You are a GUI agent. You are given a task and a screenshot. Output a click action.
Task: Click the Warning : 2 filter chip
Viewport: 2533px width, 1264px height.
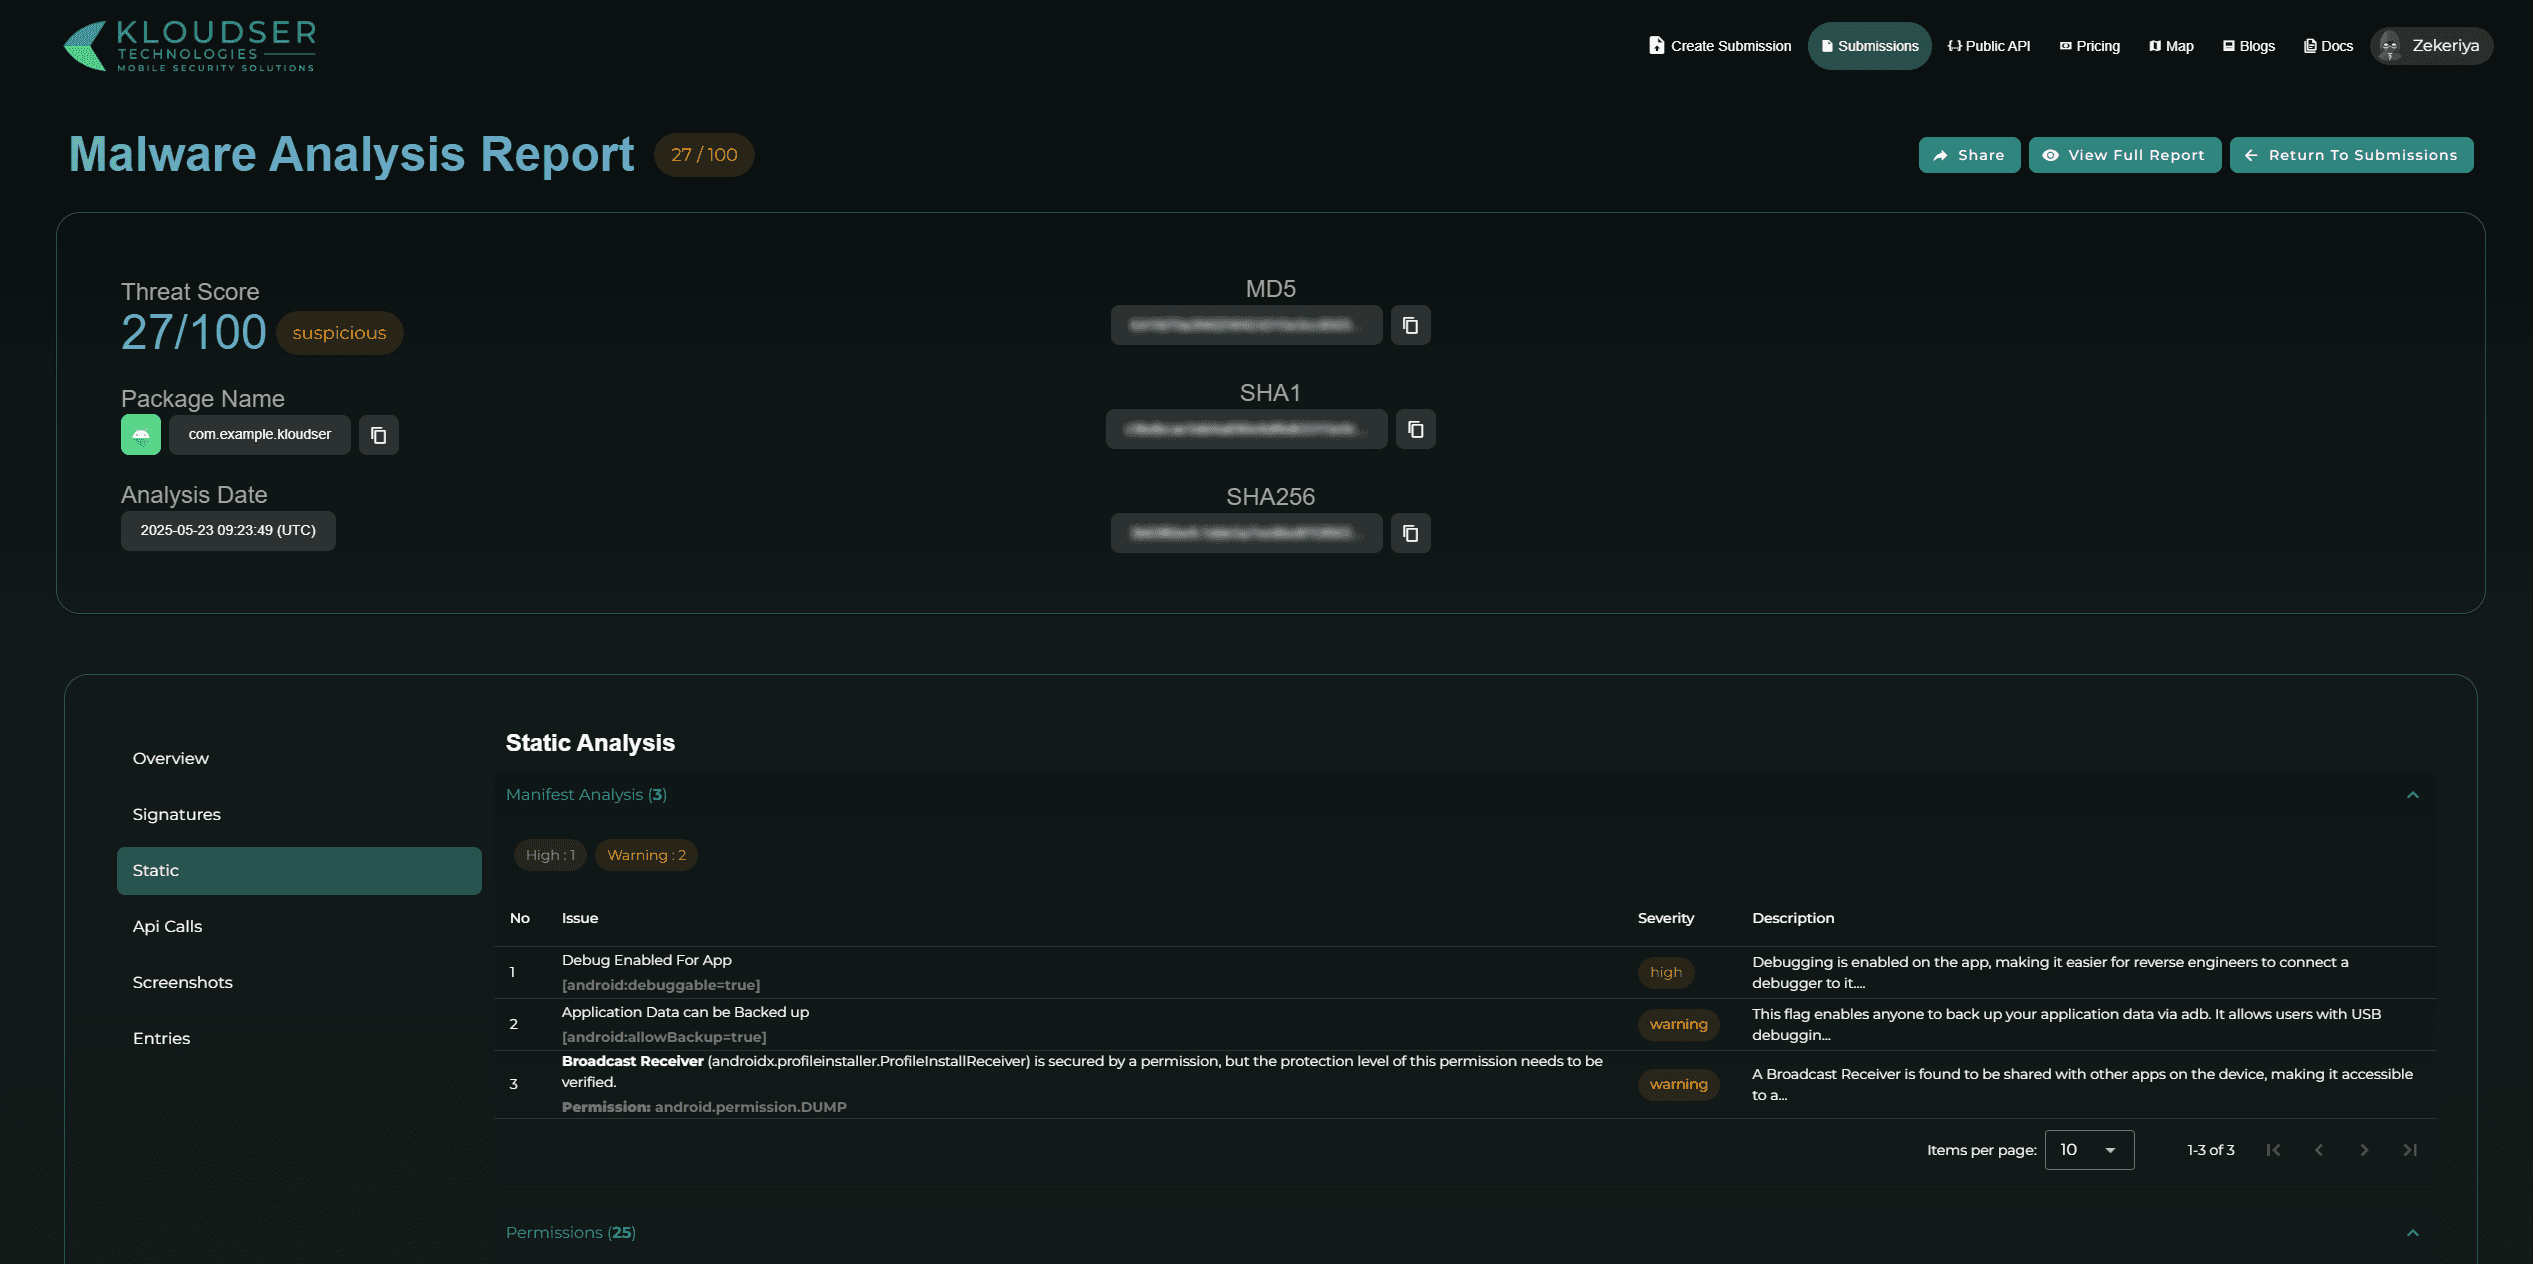pos(647,855)
